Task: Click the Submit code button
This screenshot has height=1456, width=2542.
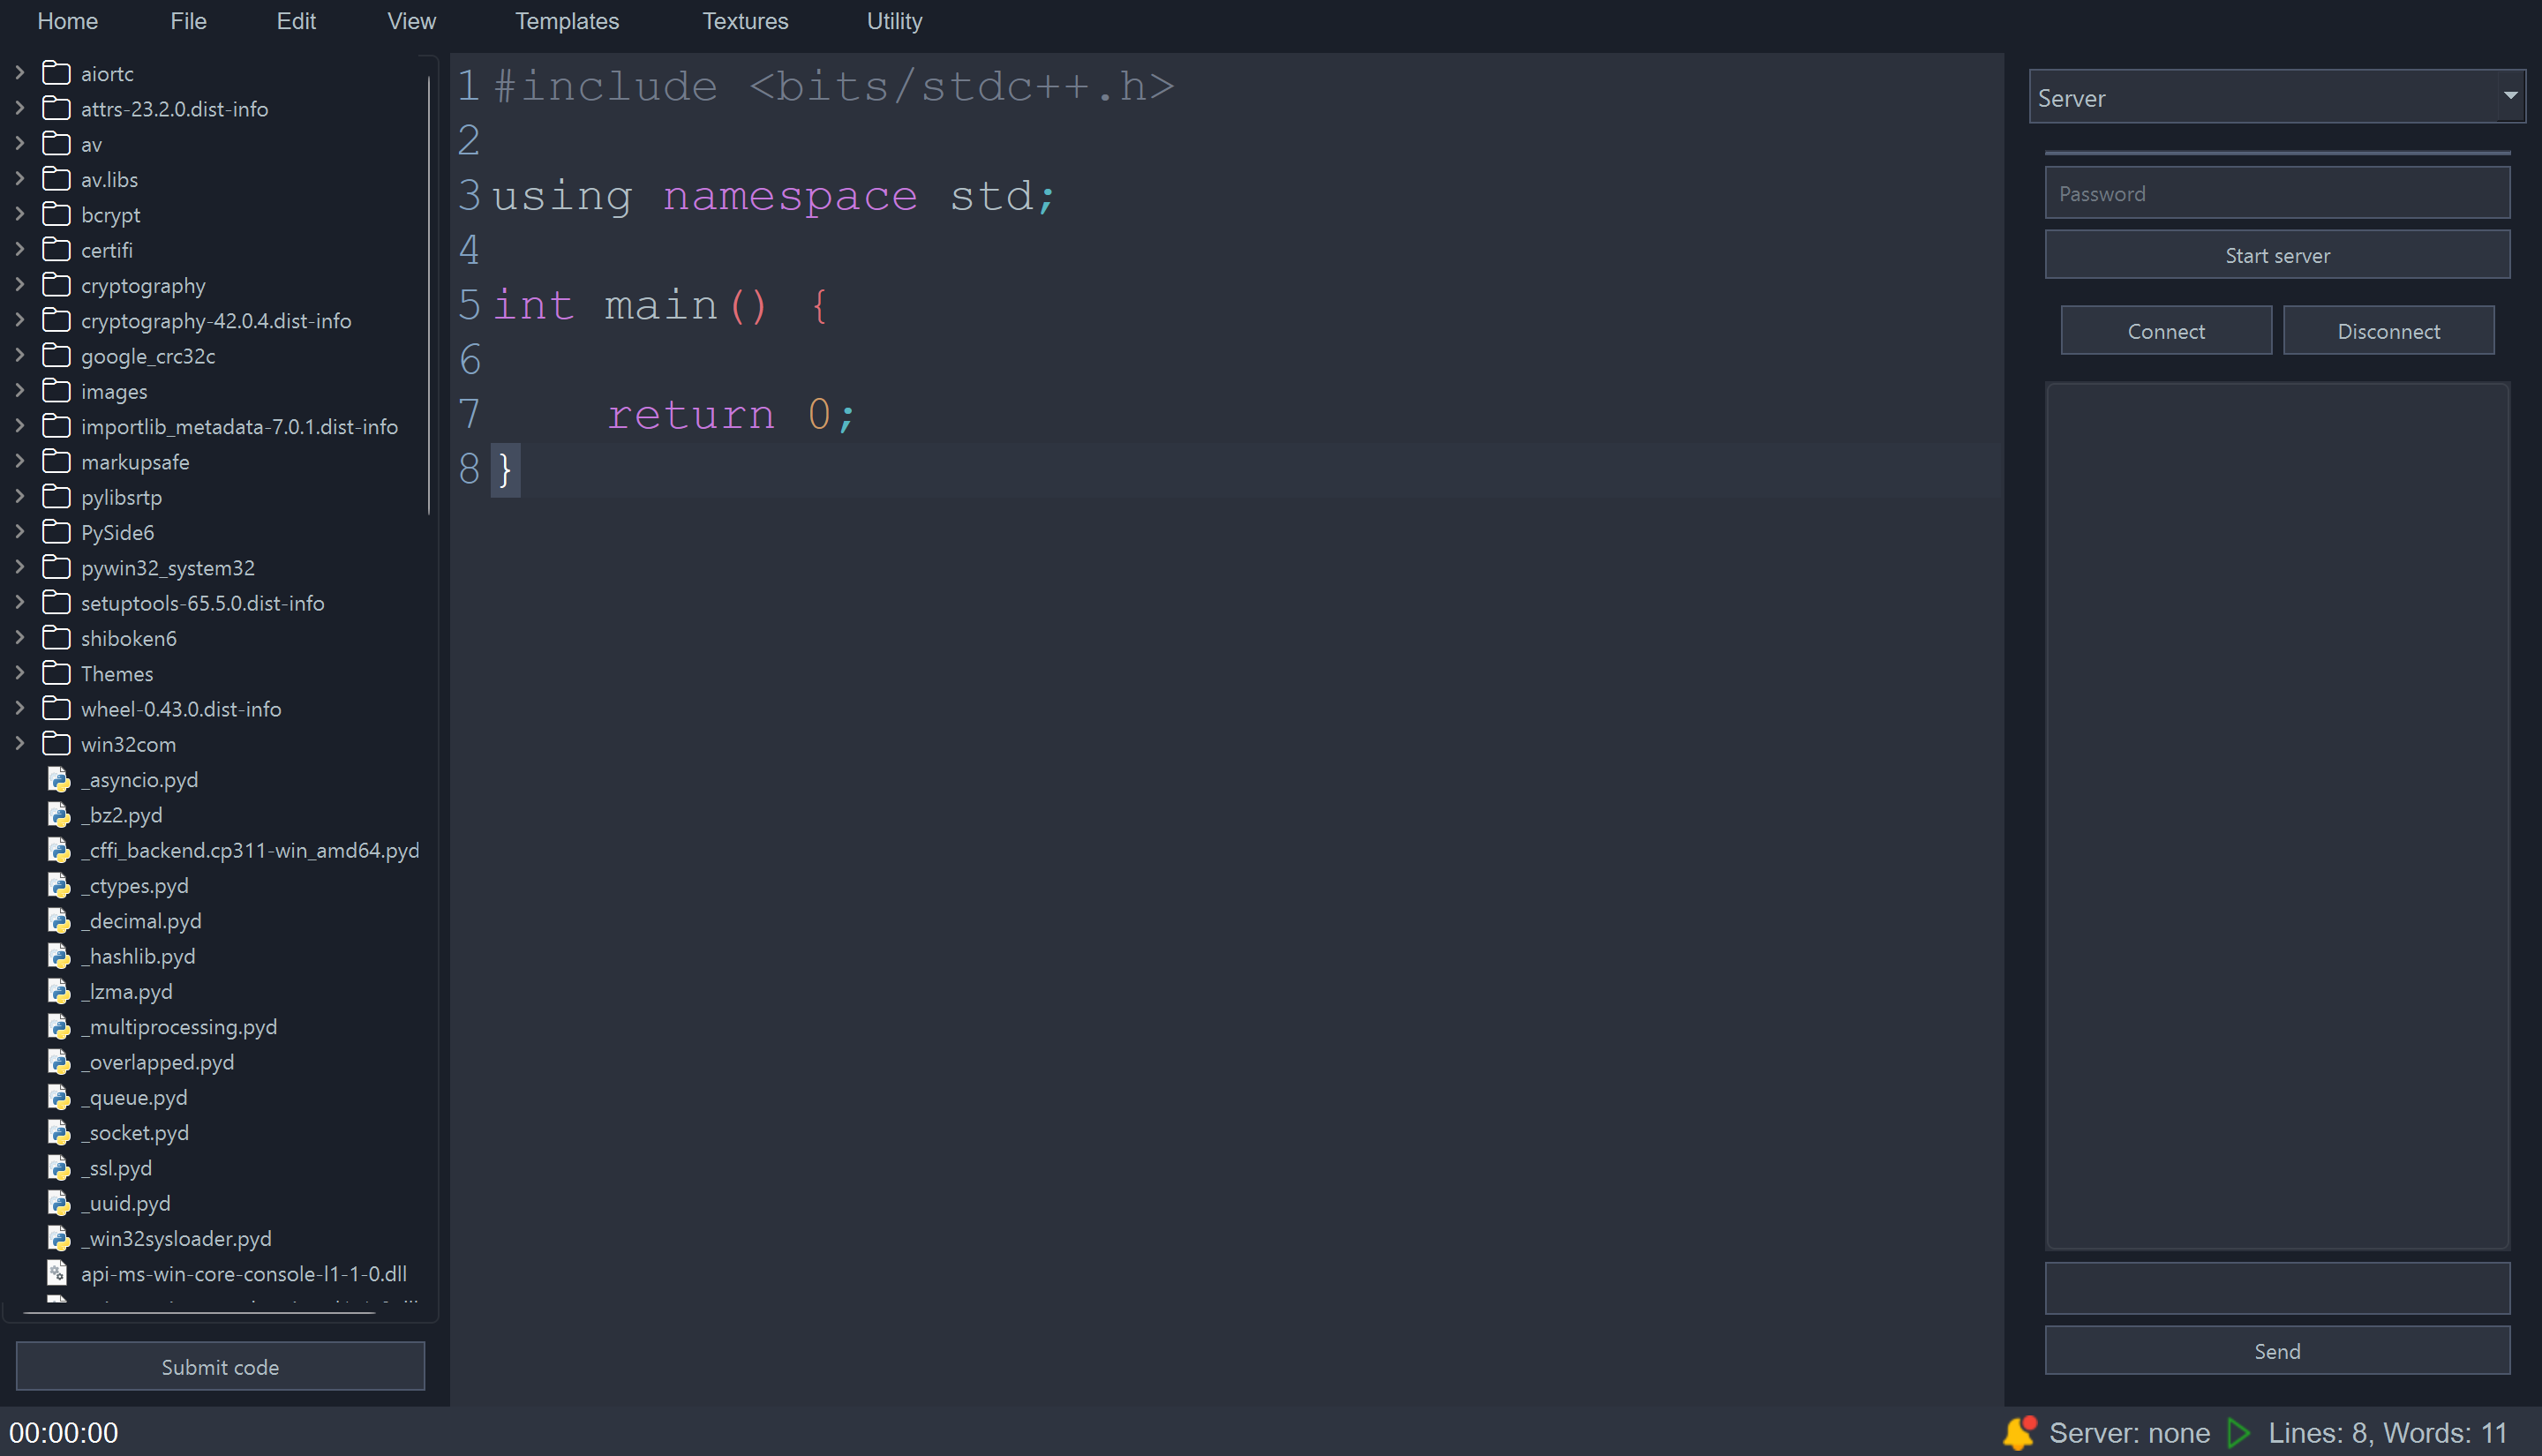Action: 220,1367
